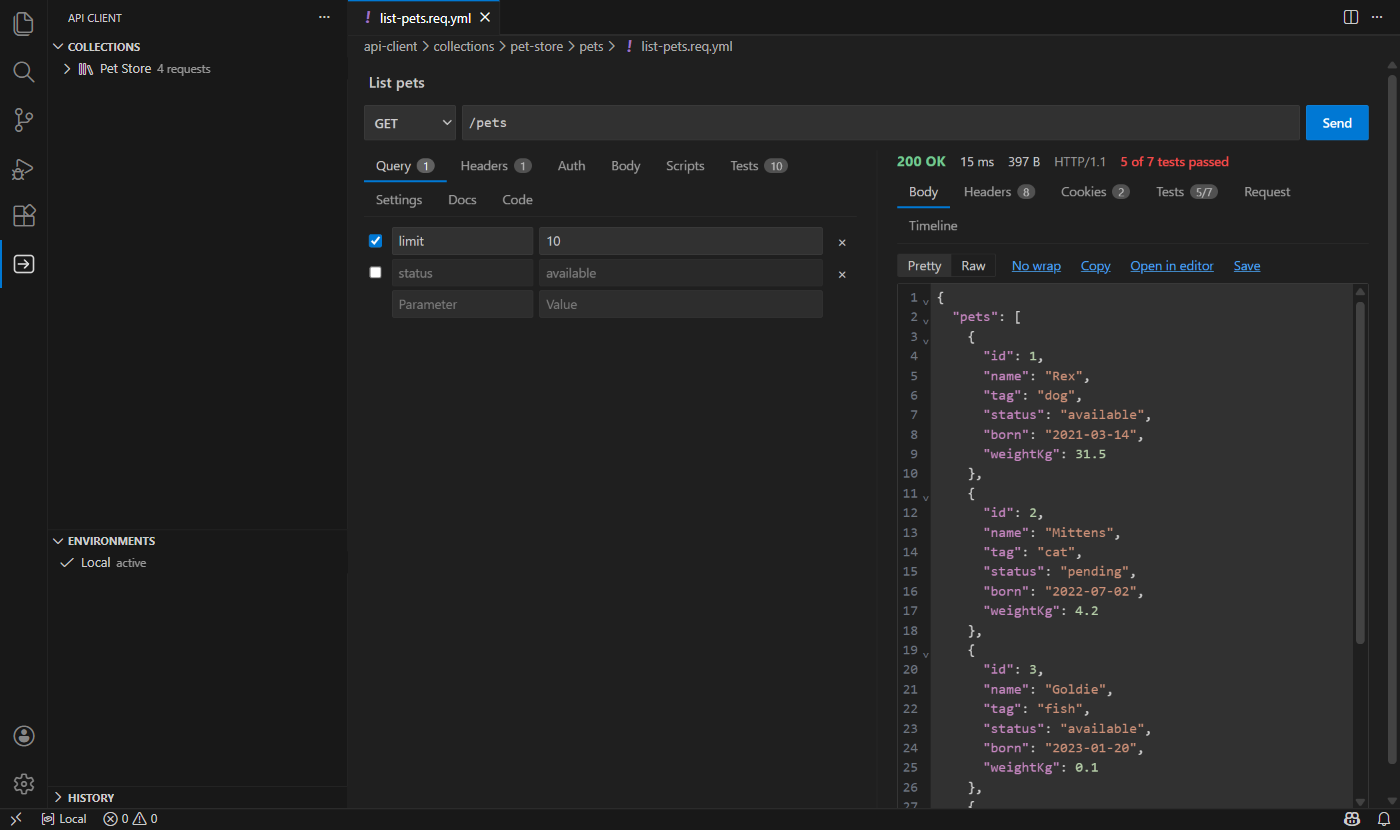Expand the History section
This screenshot has height=830, width=1400.
pos(91,798)
